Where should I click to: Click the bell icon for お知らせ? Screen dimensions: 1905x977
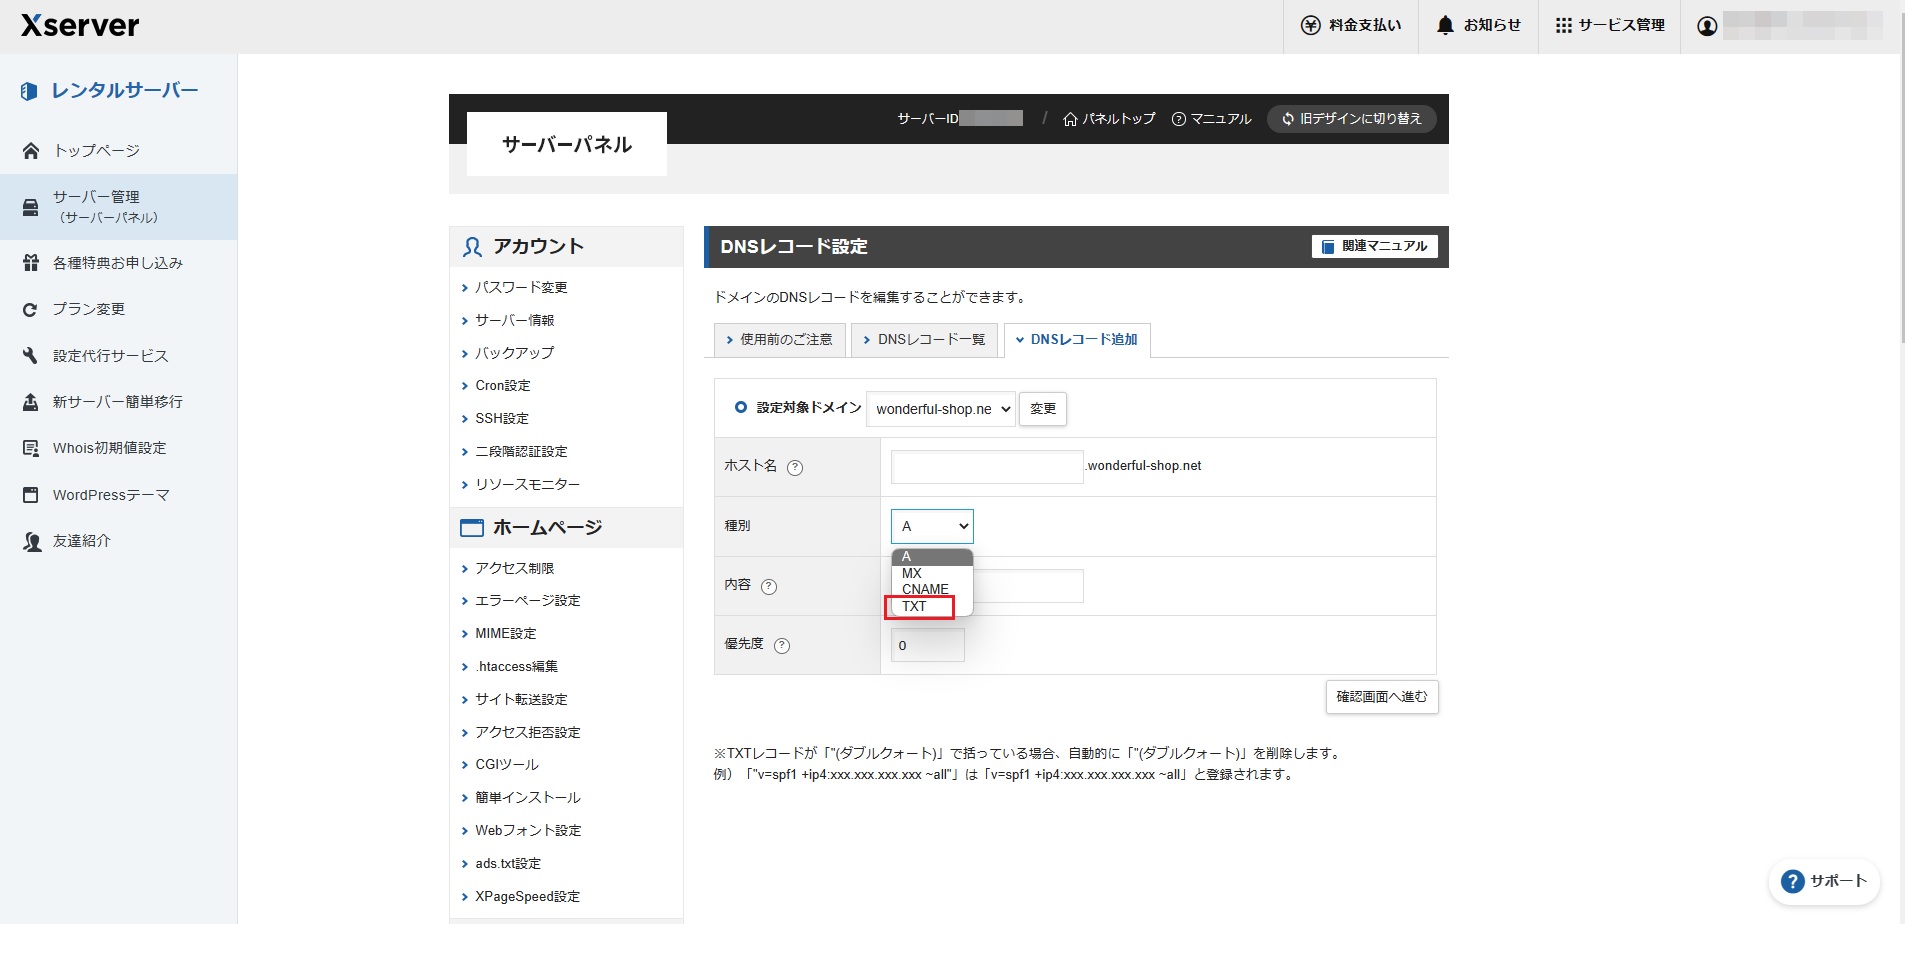click(1445, 25)
